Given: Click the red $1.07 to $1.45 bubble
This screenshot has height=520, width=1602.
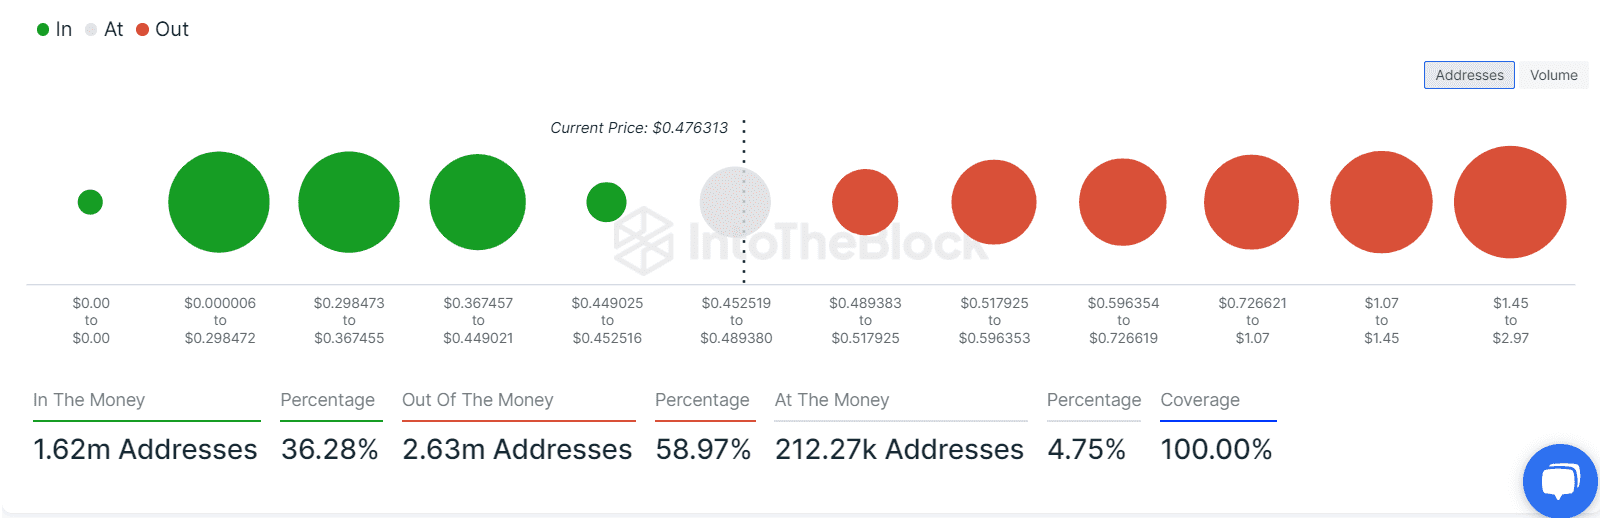Looking at the screenshot, I should pos(1381,202).
